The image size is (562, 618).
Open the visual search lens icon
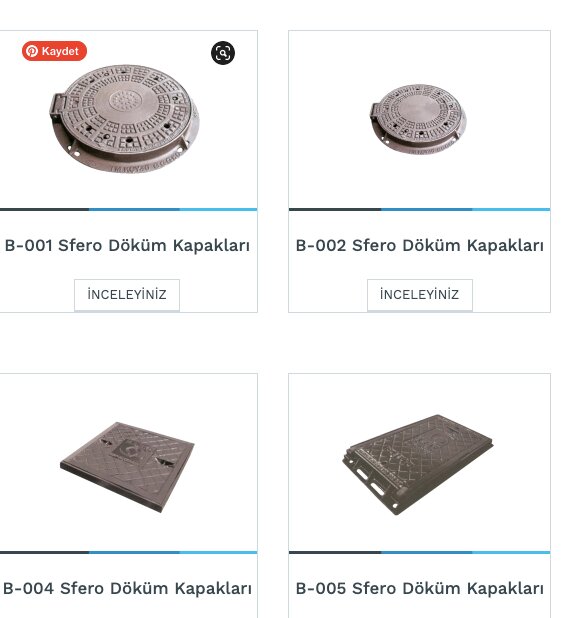click(223, 53)
